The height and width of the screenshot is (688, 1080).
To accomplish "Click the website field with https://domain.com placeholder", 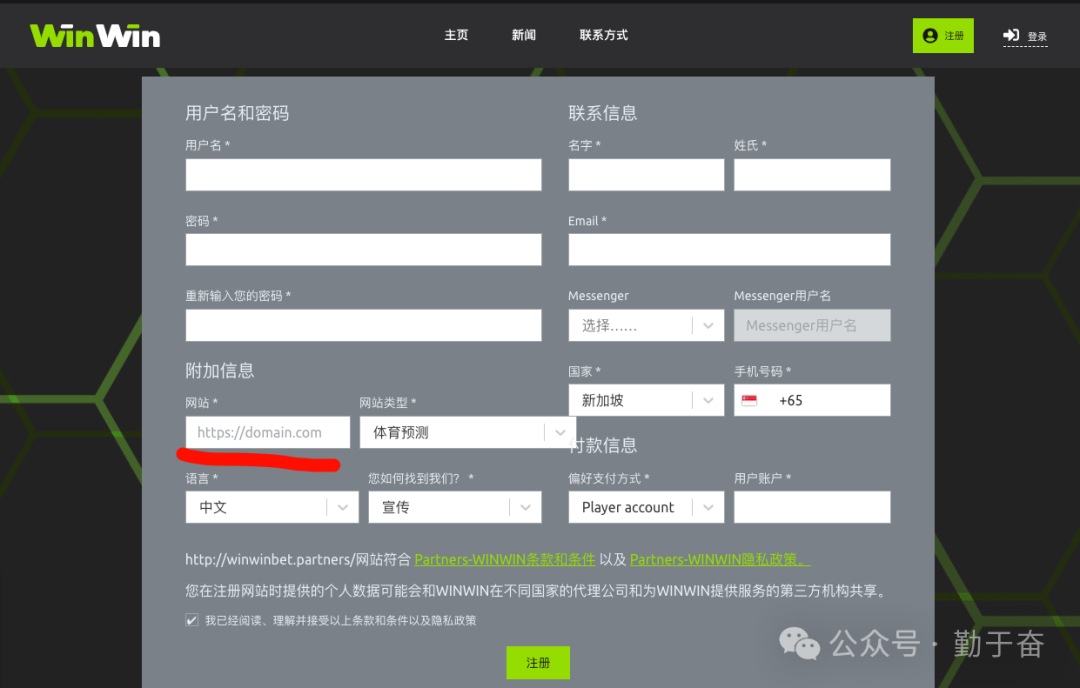I will pos(267,432).
